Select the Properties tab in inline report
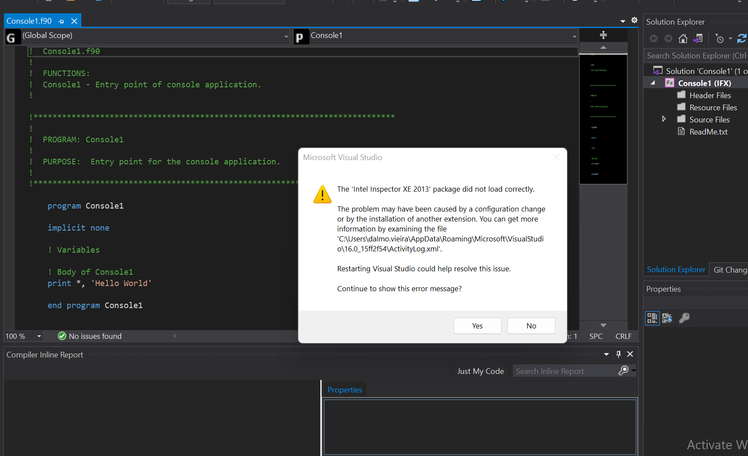 click(344, 390)
